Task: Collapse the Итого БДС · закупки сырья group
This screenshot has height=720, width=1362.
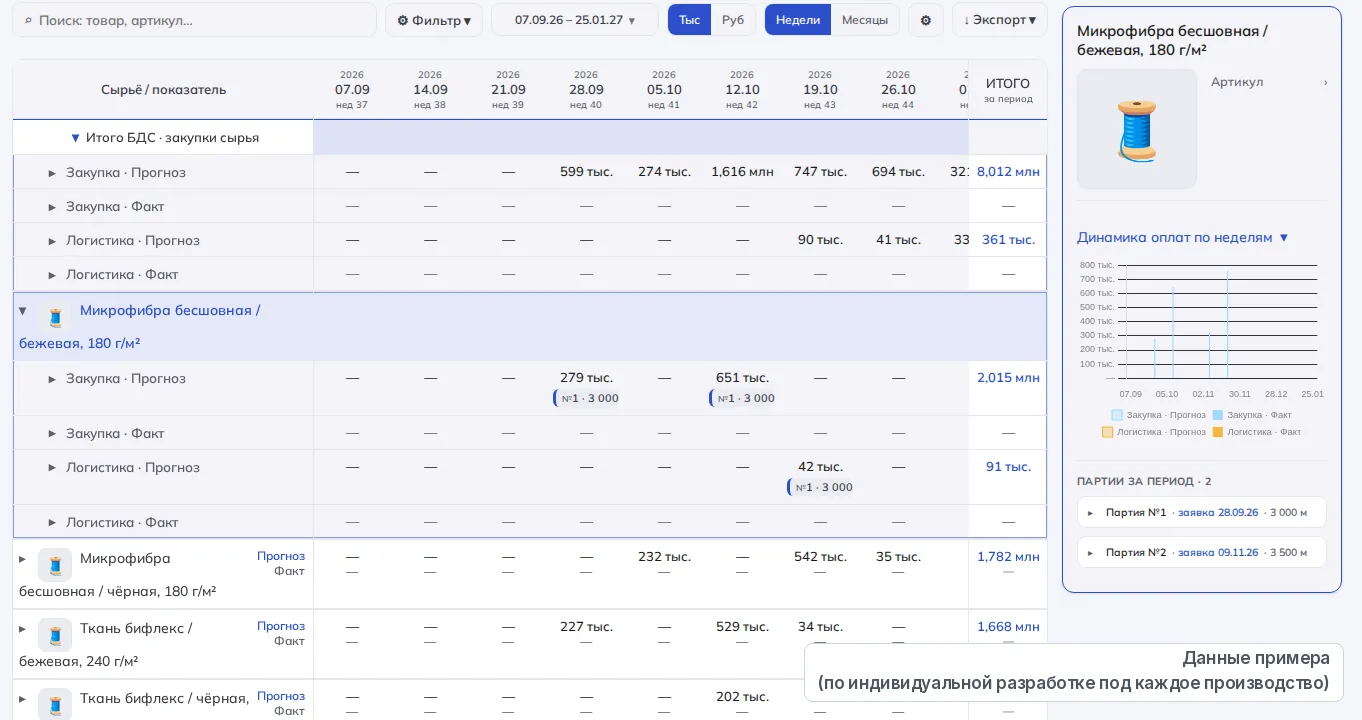Action: tap(75, 138)
